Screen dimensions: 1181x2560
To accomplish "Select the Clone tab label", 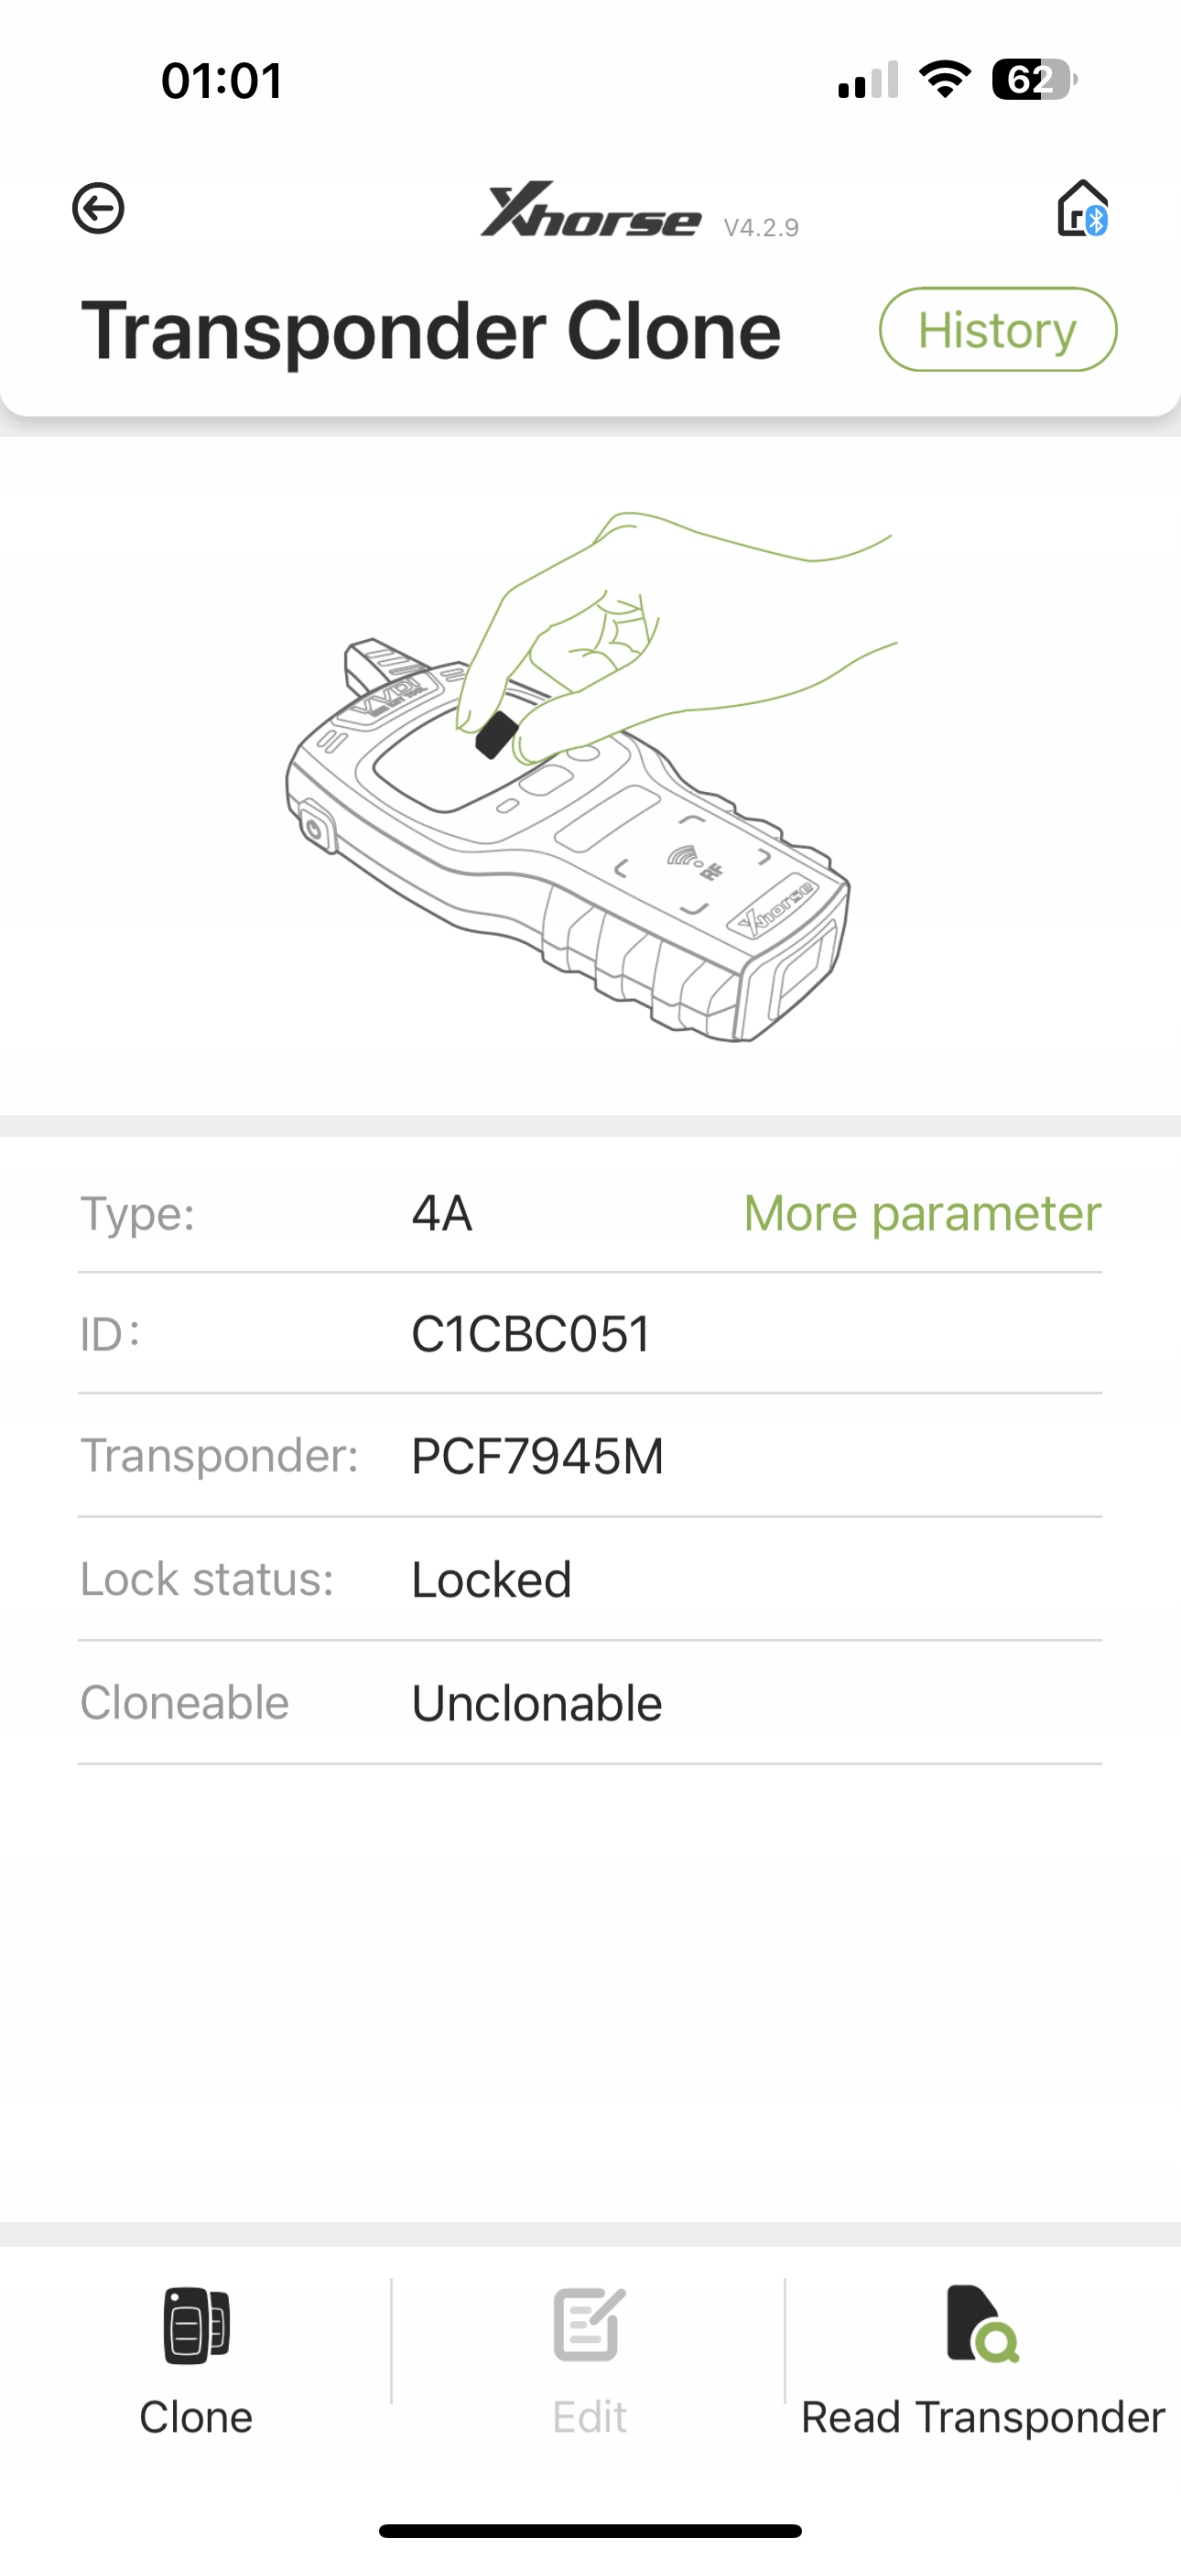I will coord(196,2418).
